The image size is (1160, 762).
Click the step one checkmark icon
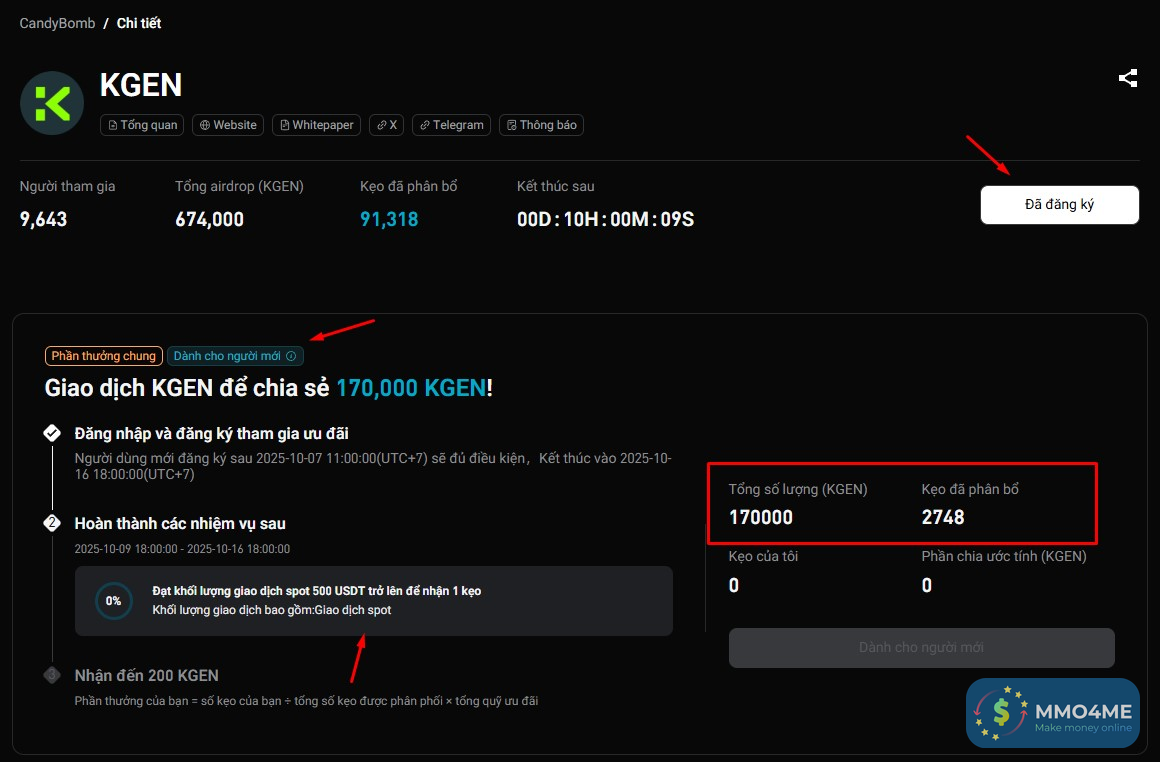[x=52, y=433]
